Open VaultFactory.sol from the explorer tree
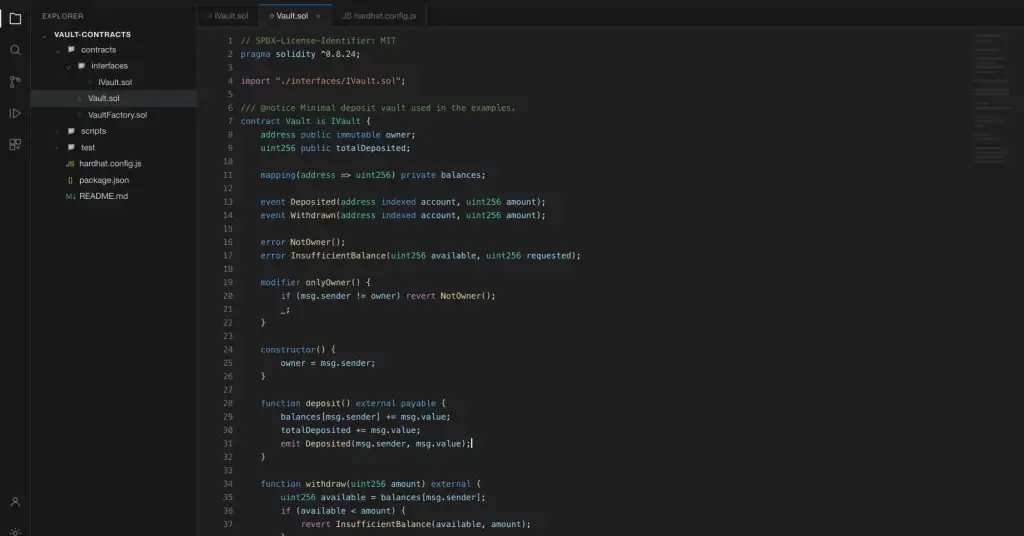1024x536 pixels. coord(118,115)
